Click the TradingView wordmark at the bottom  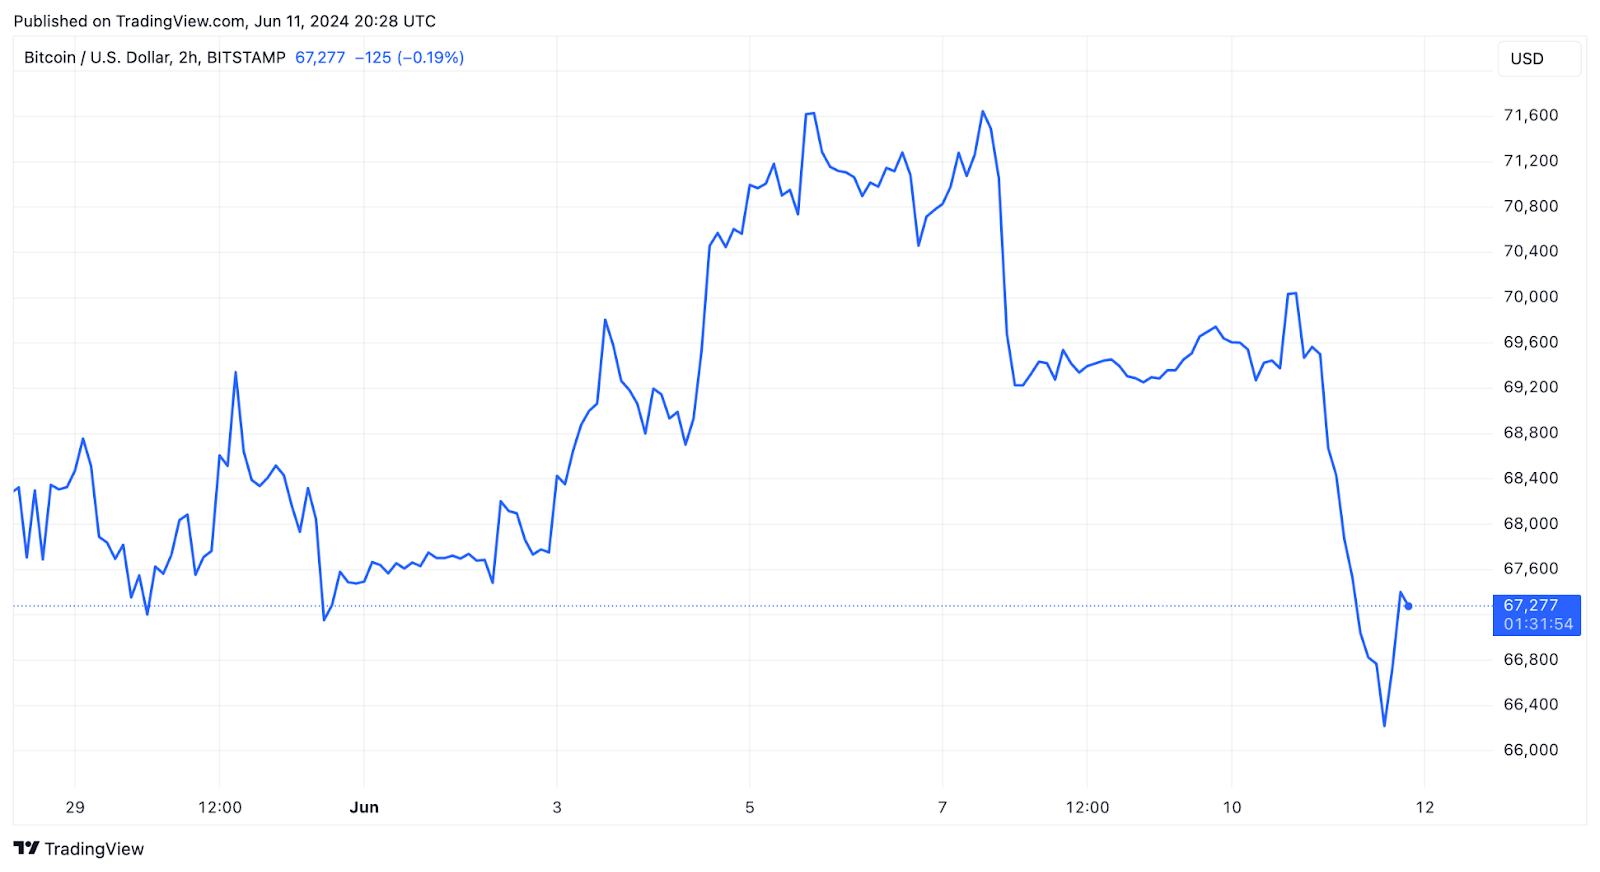click(x=94, y=849)
